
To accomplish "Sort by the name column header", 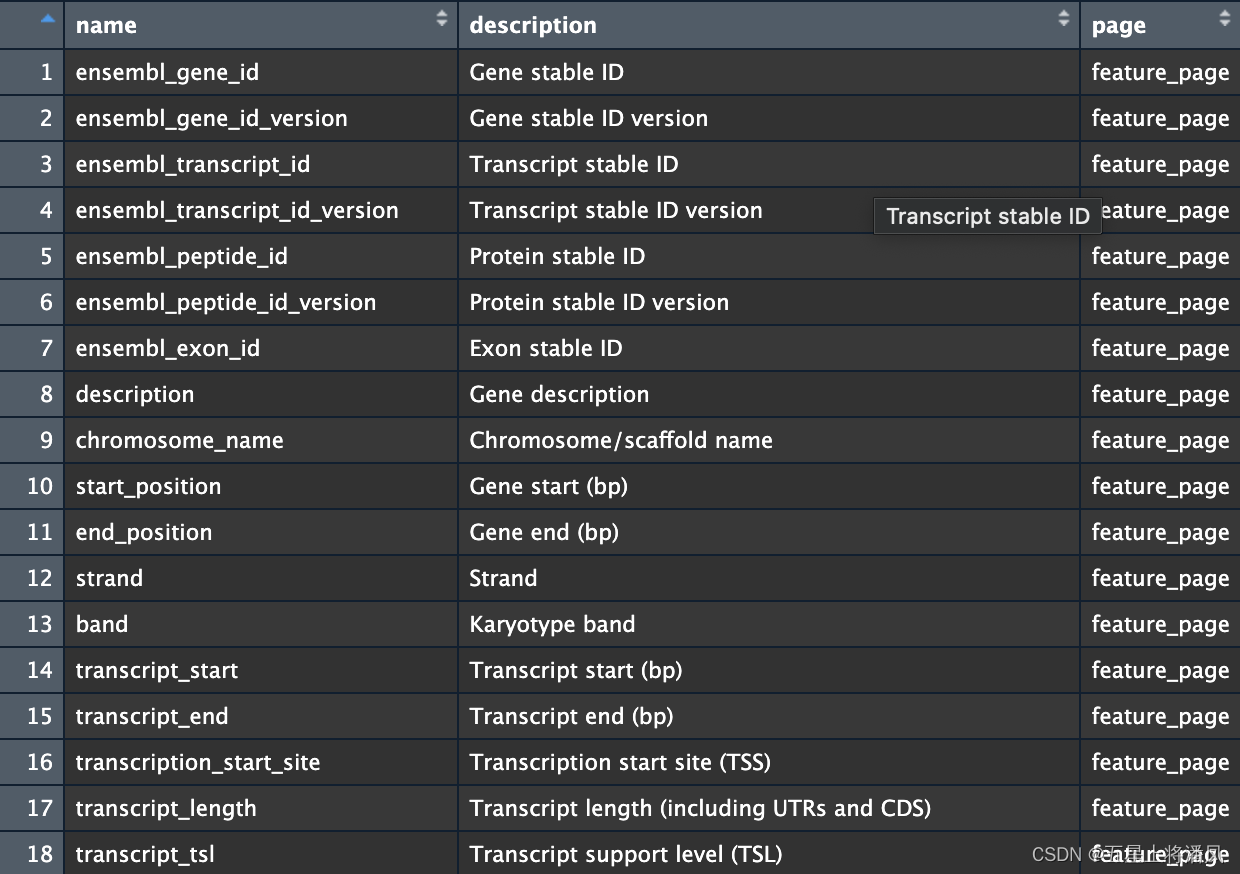I will 107,26.
